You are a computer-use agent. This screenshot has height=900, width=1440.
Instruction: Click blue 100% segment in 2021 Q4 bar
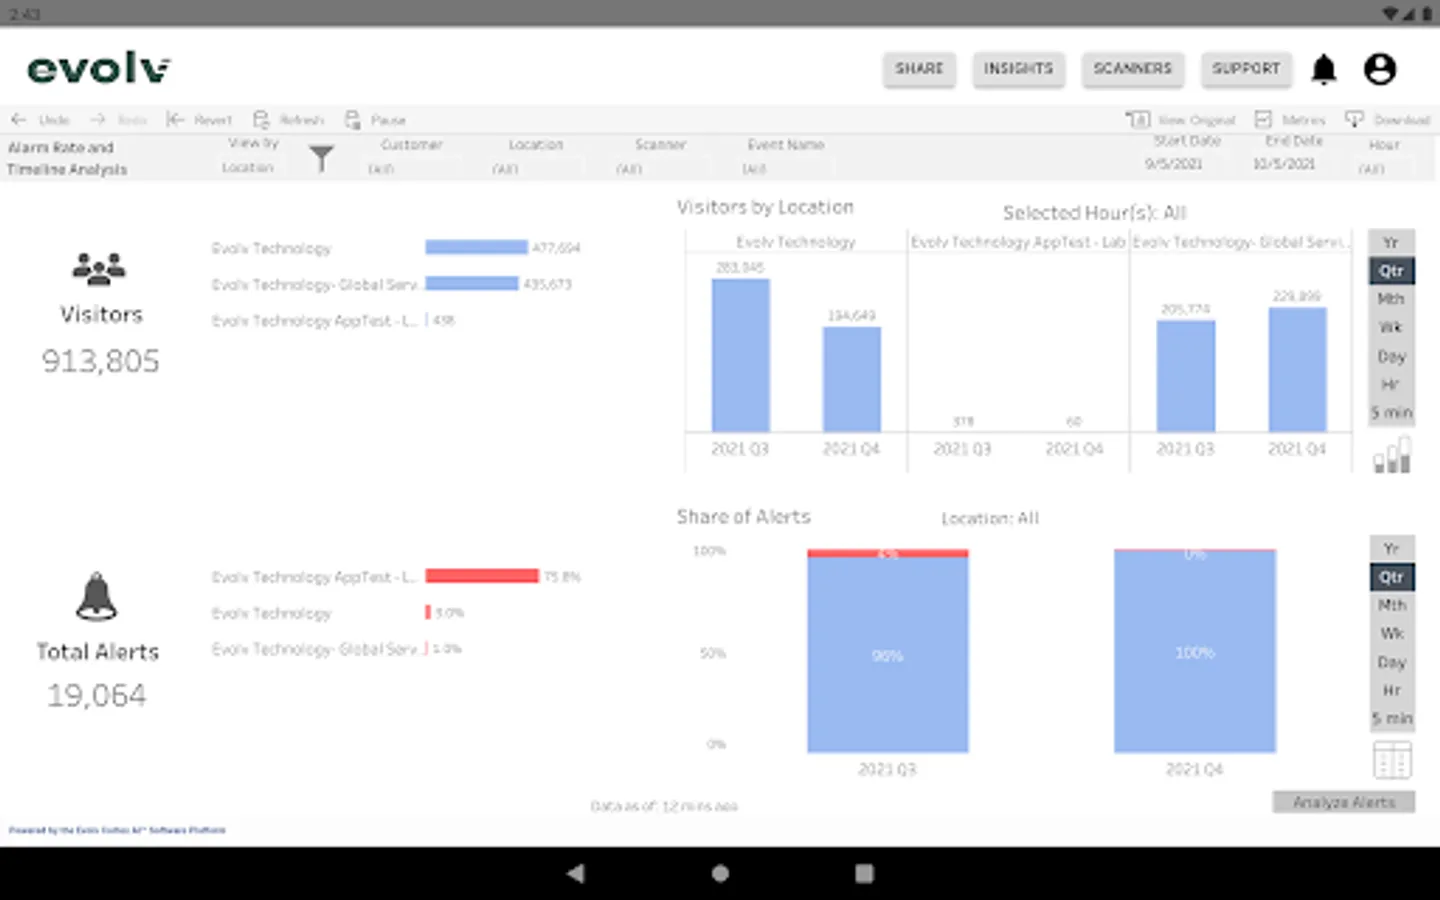[1195, 651]
